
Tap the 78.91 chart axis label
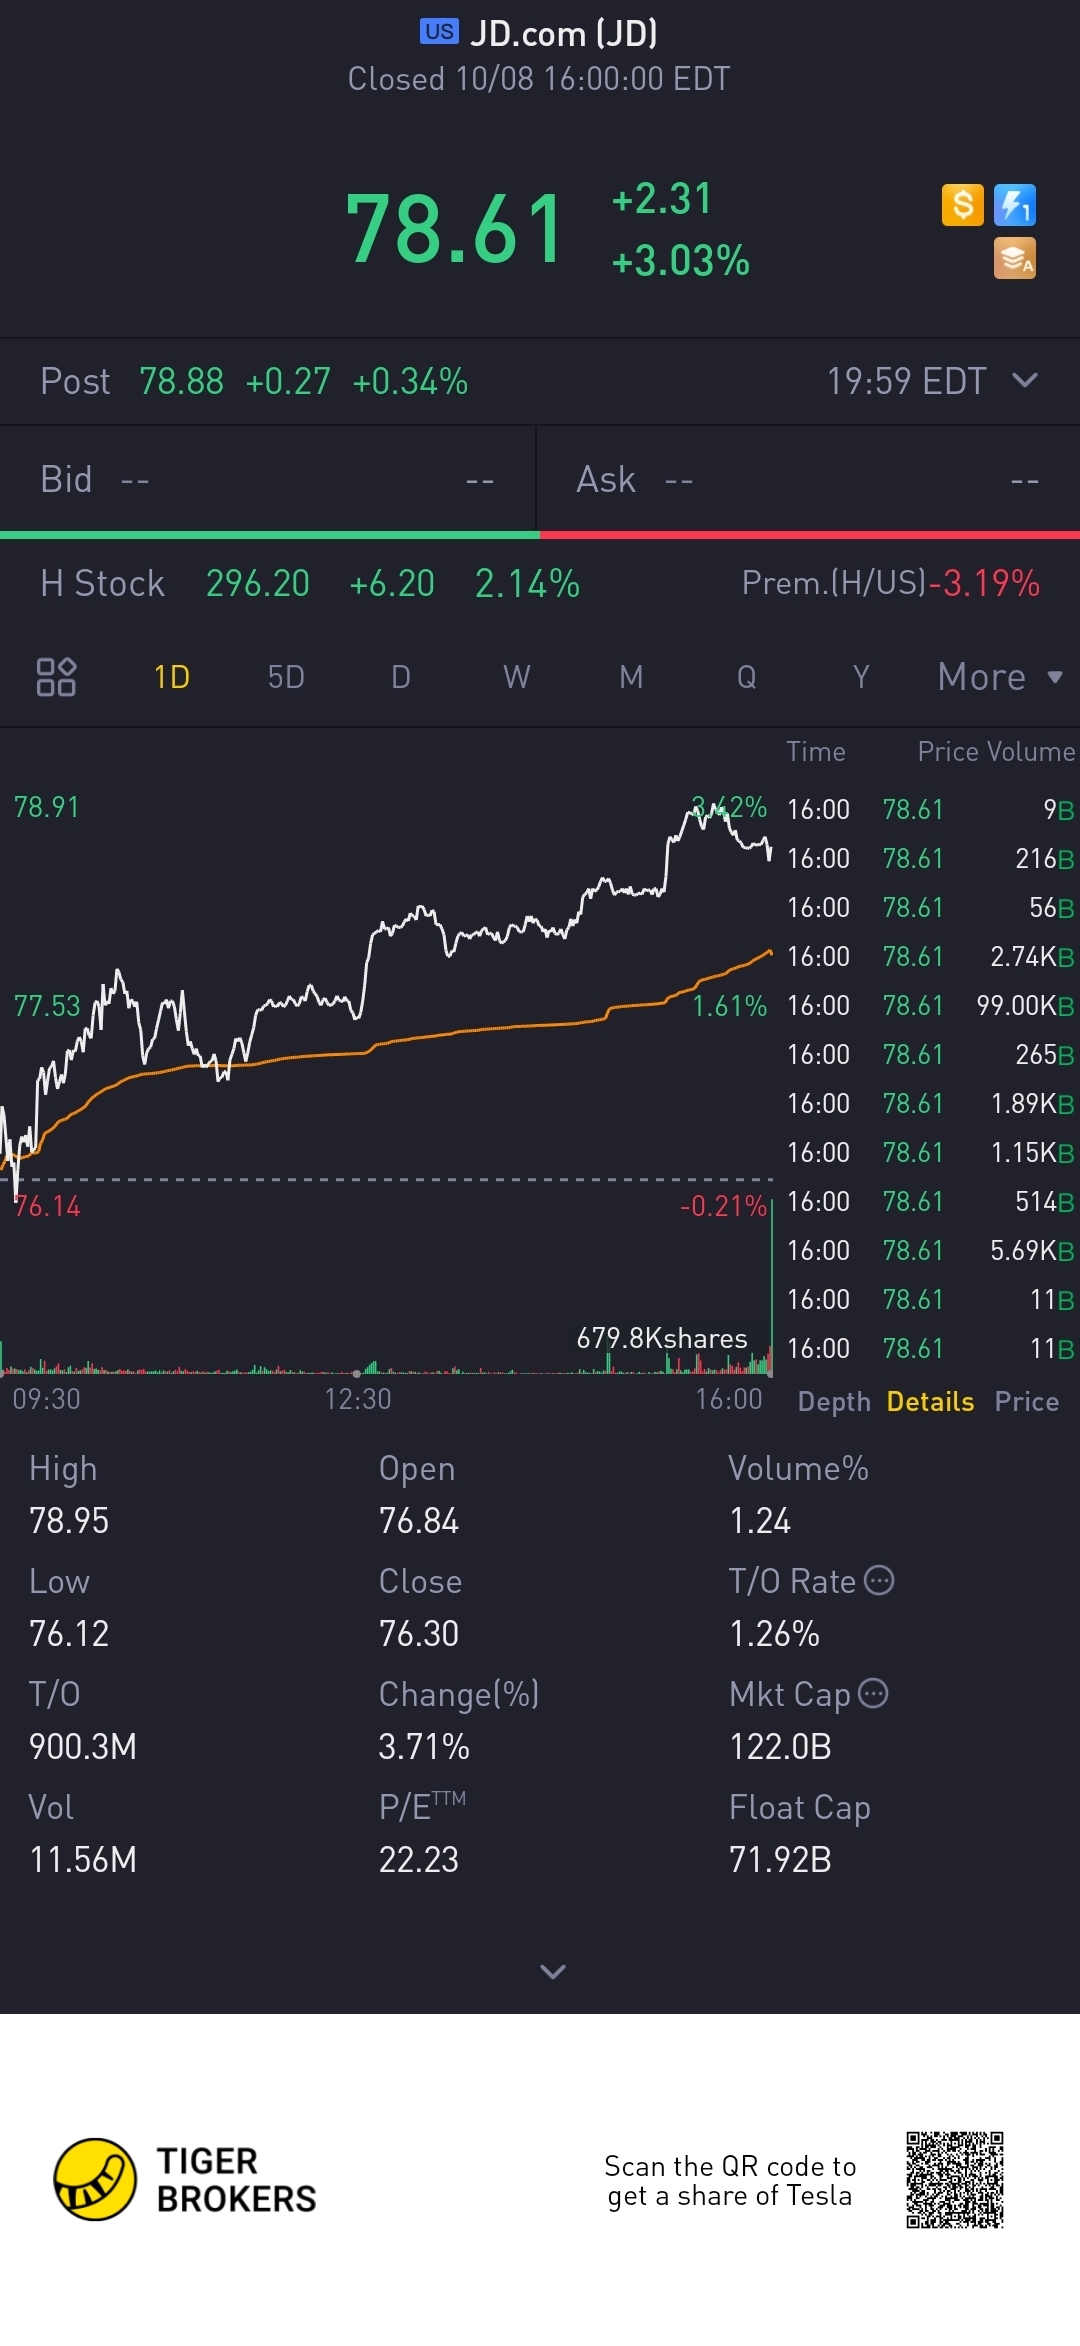(46, 807)
